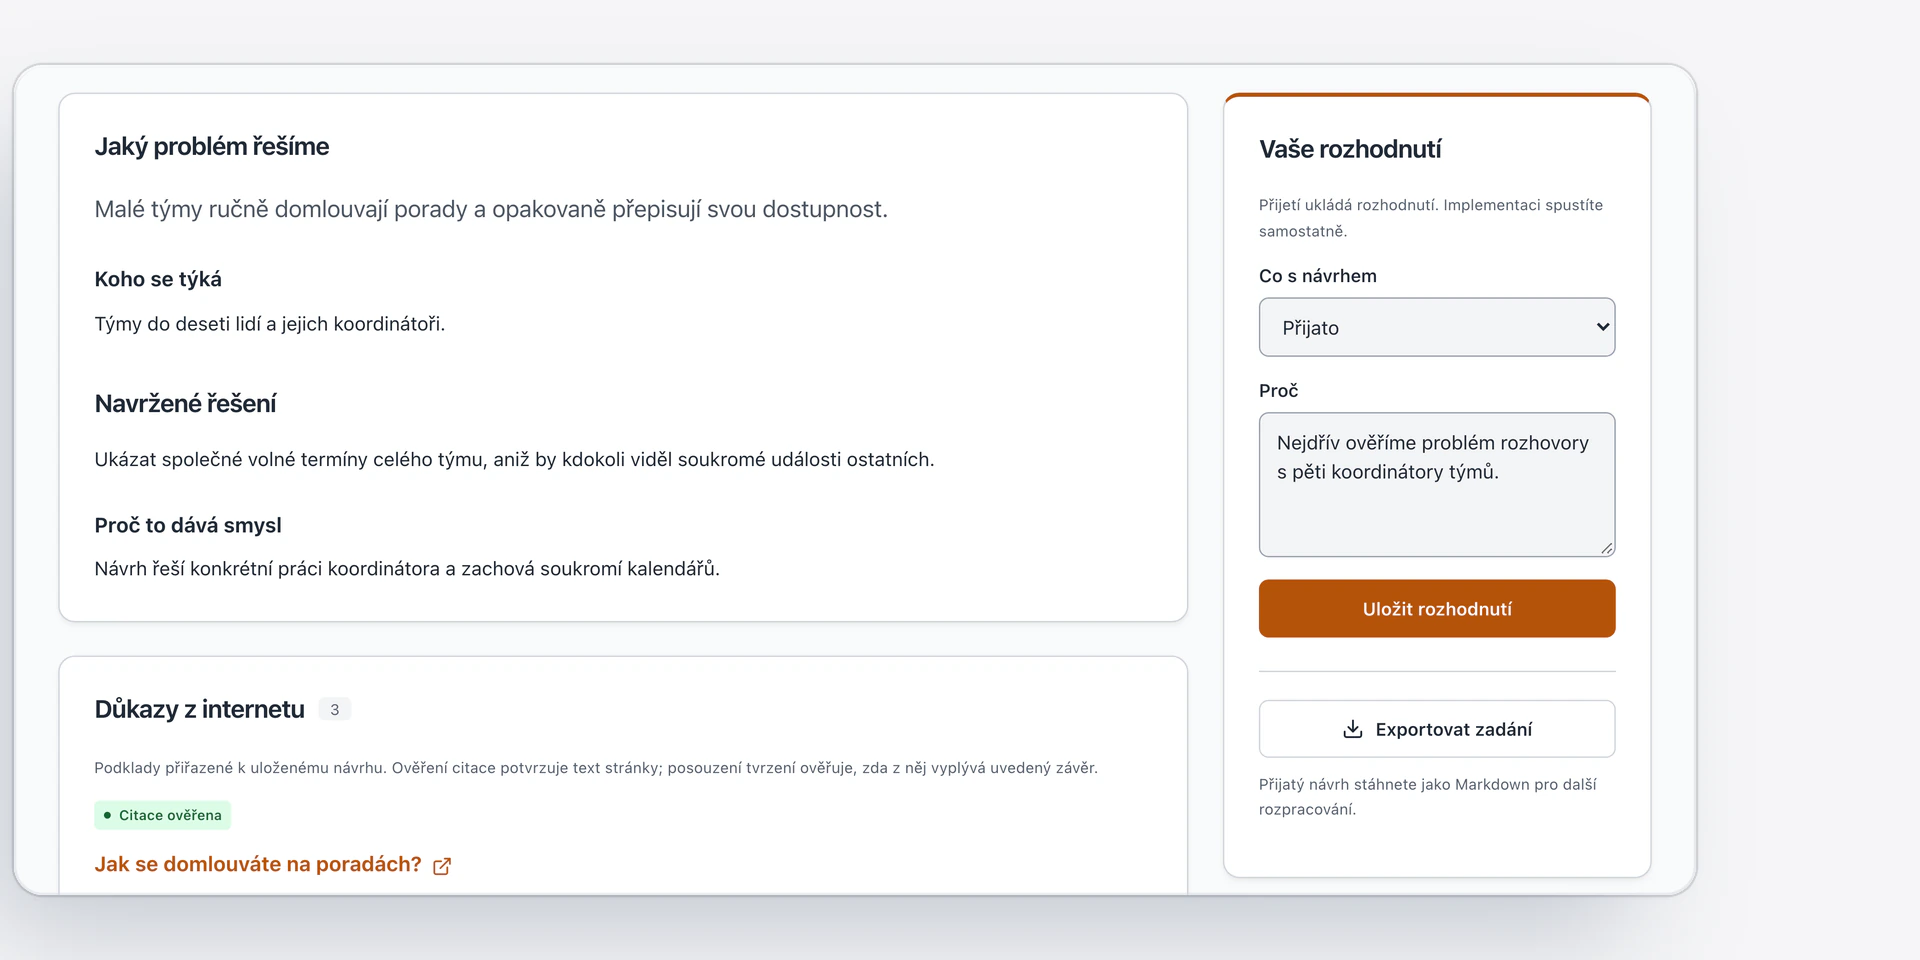
Task: Click the Co s návrhem field label
Action: tap(1317, 276)
